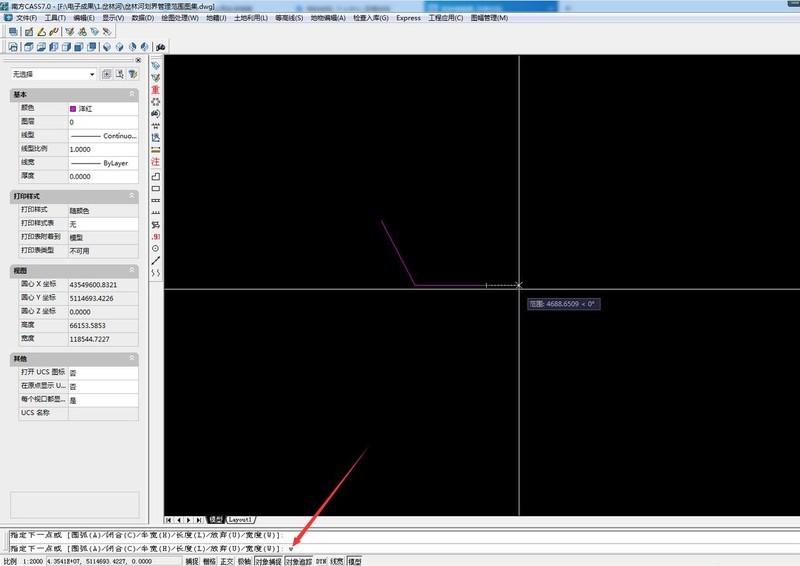Click the dashed circle icon in the vertical toolbar
This screenshot has width=800, height=566.
tap(156, 102)
